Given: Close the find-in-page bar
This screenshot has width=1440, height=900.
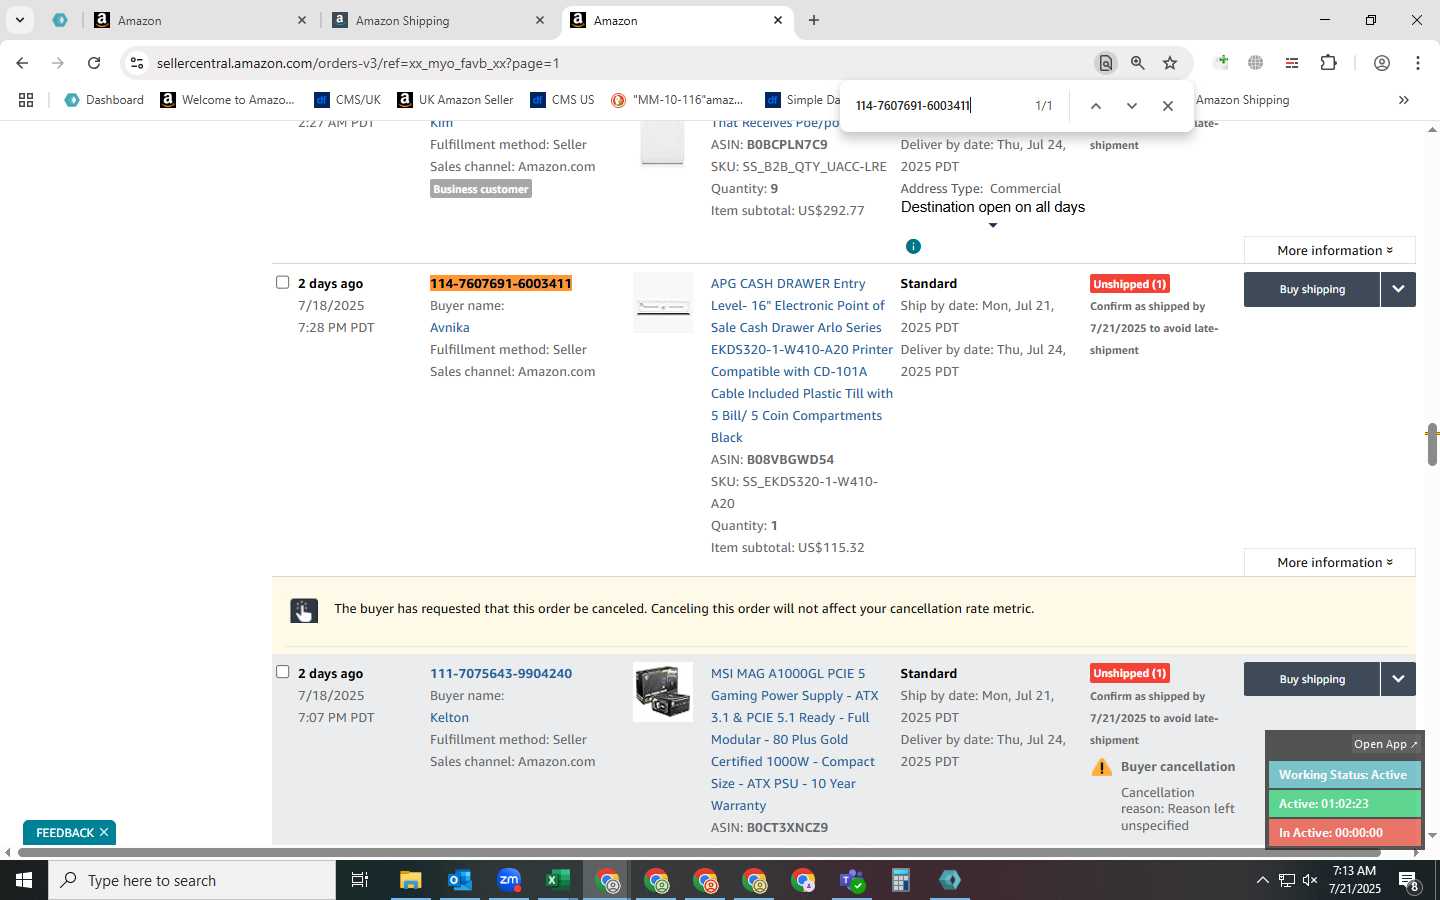Looking at the screenshot, I should pyautogui.click(x=1167, y=106).
